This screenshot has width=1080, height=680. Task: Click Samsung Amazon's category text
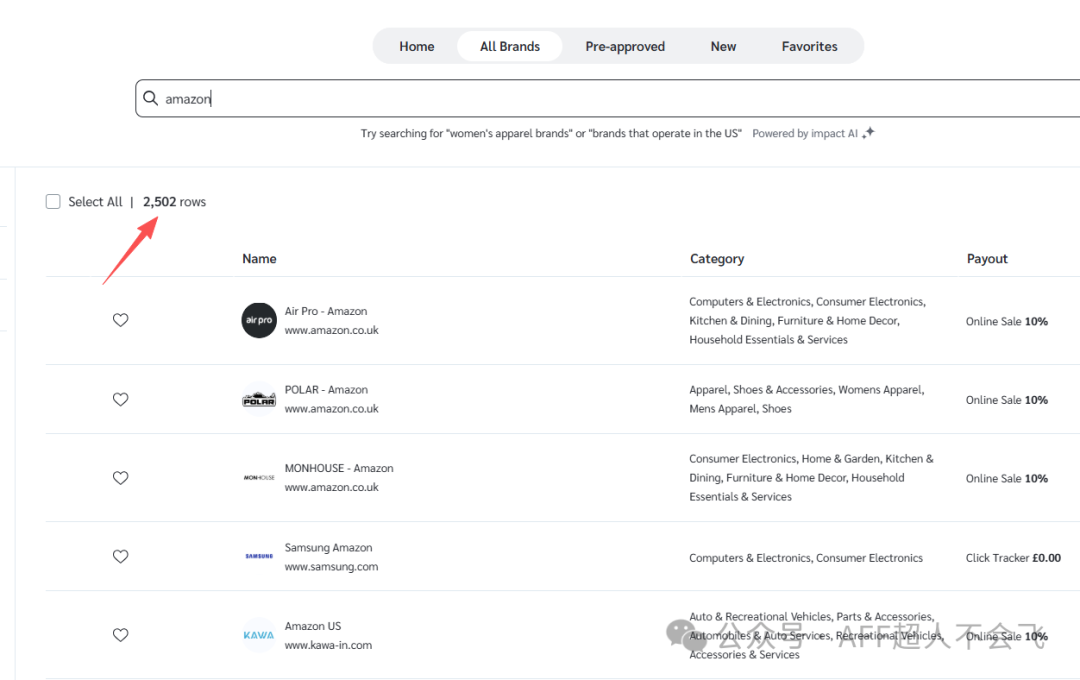pyautogui.click(x=806, y=558)
